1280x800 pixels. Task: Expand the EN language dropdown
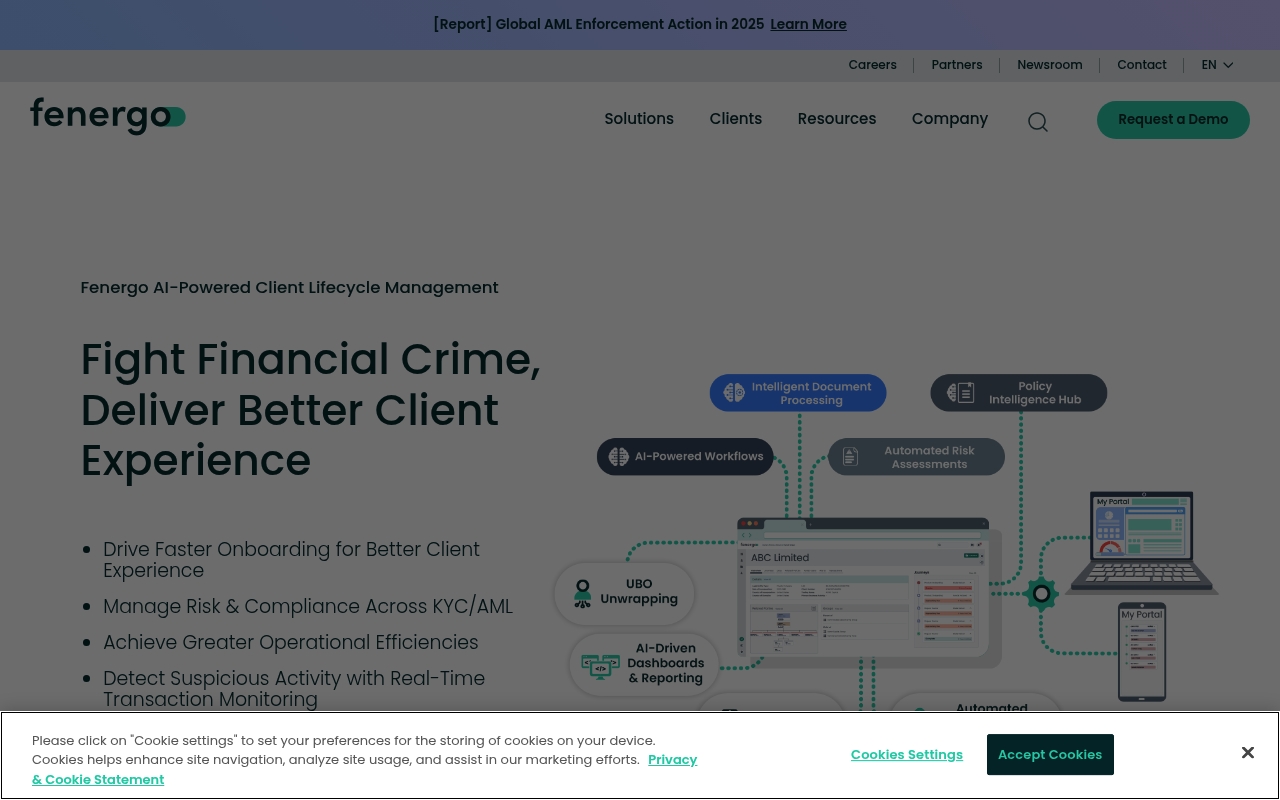[1217, 65]
